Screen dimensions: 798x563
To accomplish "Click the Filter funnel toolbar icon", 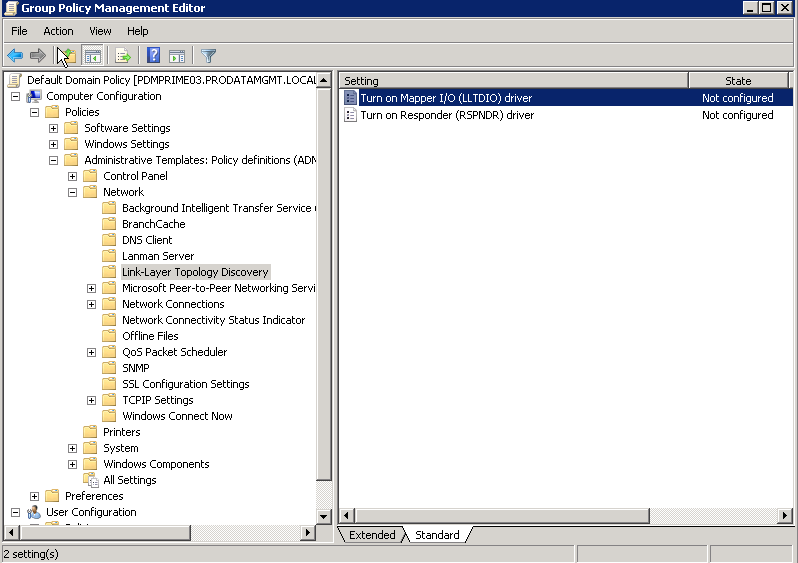I will (x=209, y=56).
